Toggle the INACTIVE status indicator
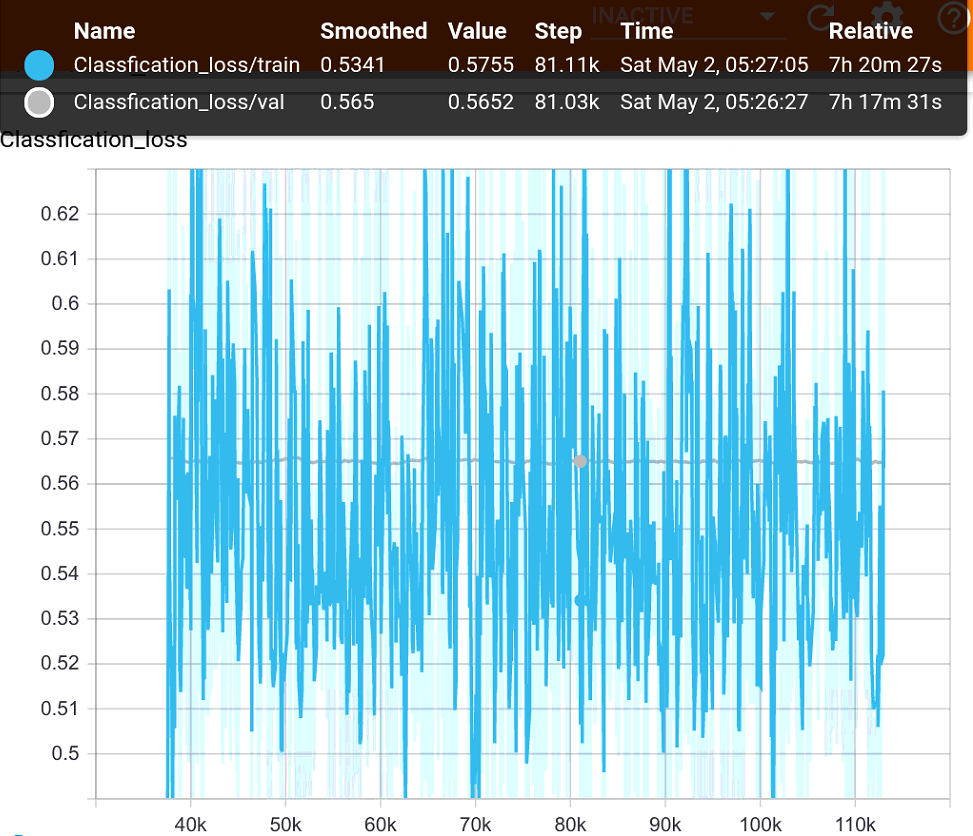This screenshot has width=973, height=836. click(641, 15)
